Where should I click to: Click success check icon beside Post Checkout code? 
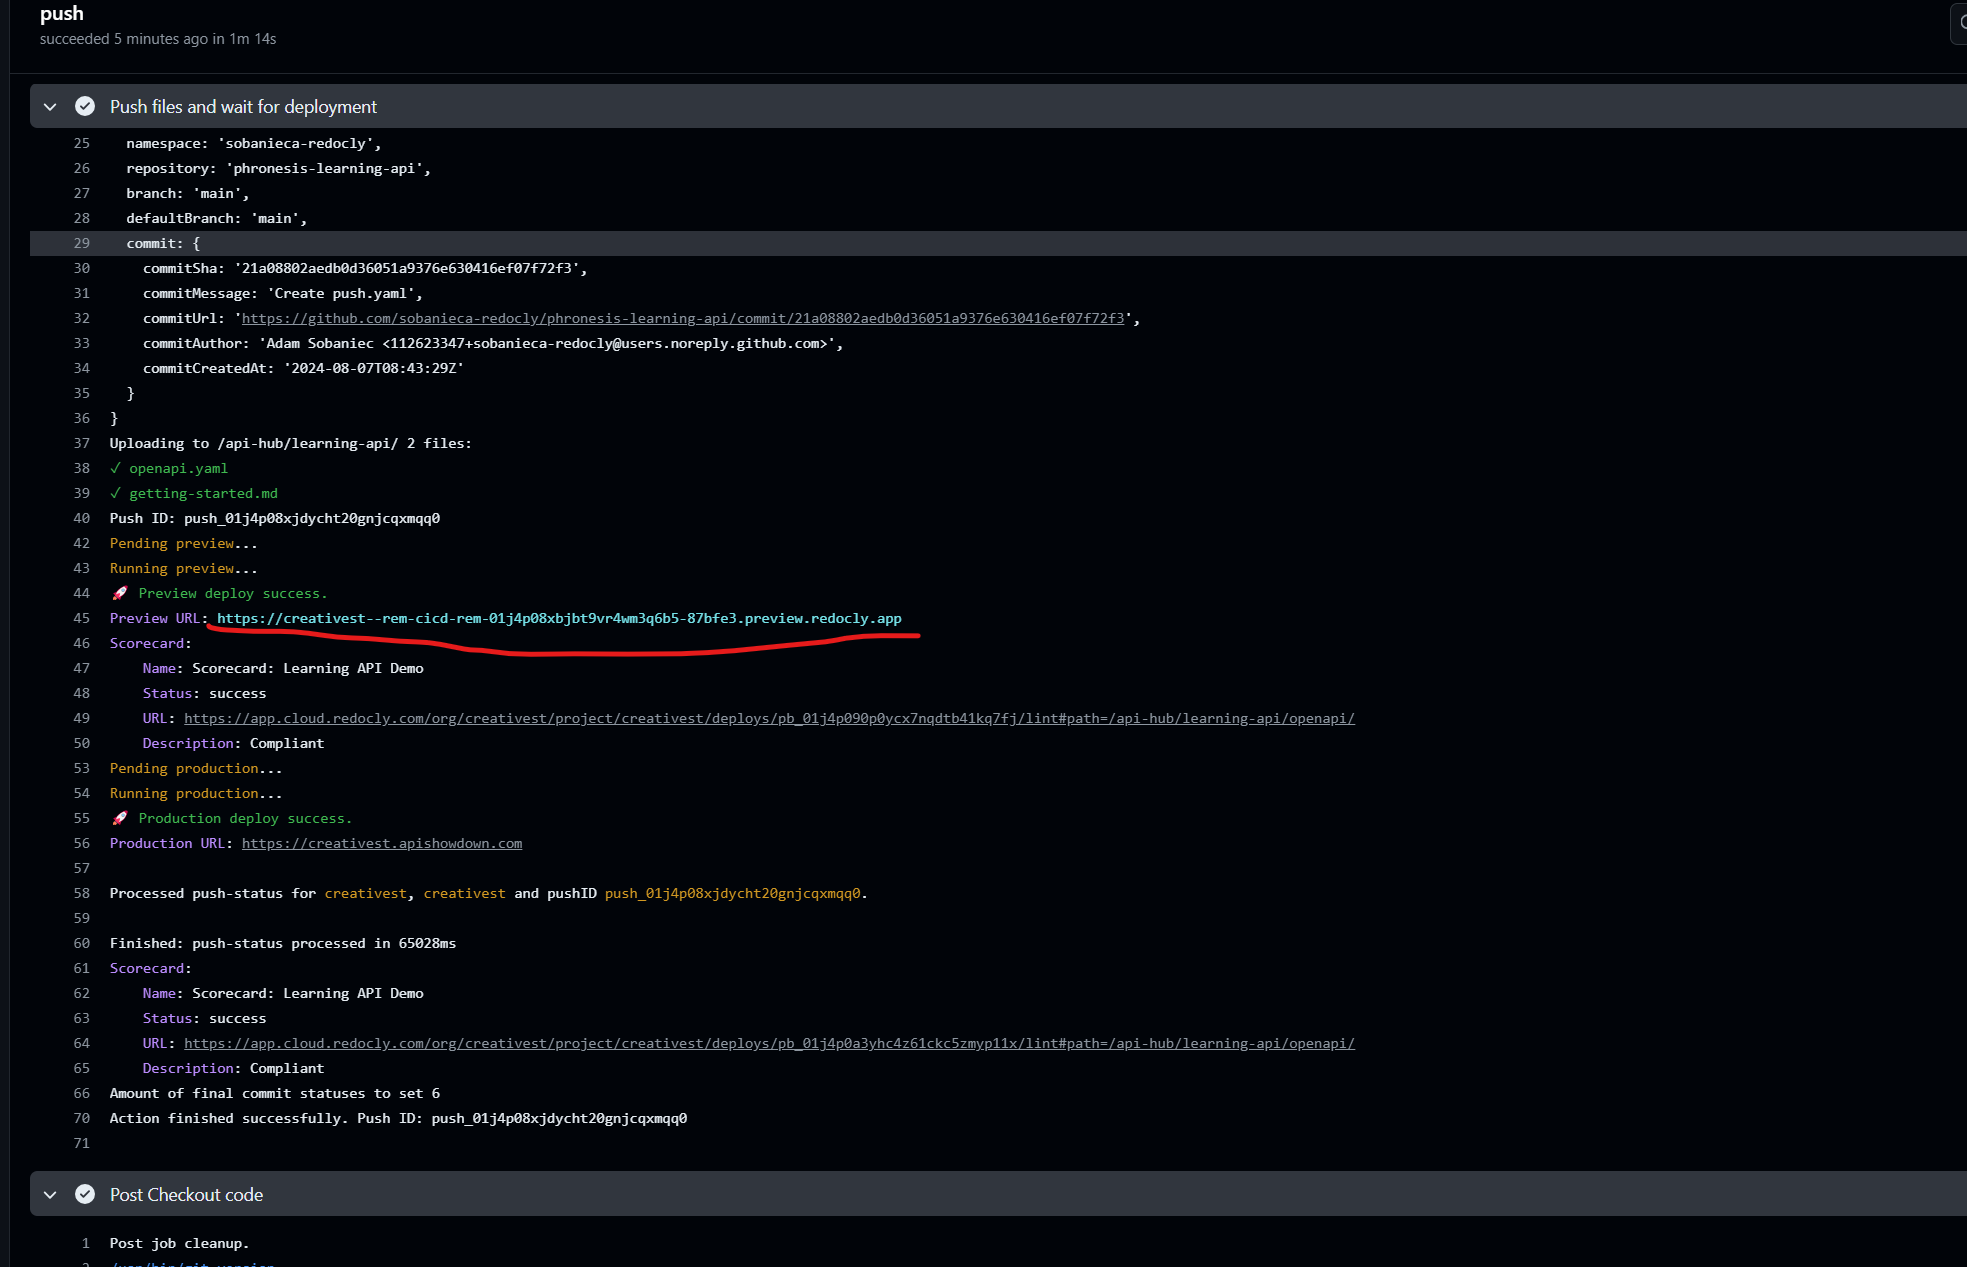(85, 1194)
